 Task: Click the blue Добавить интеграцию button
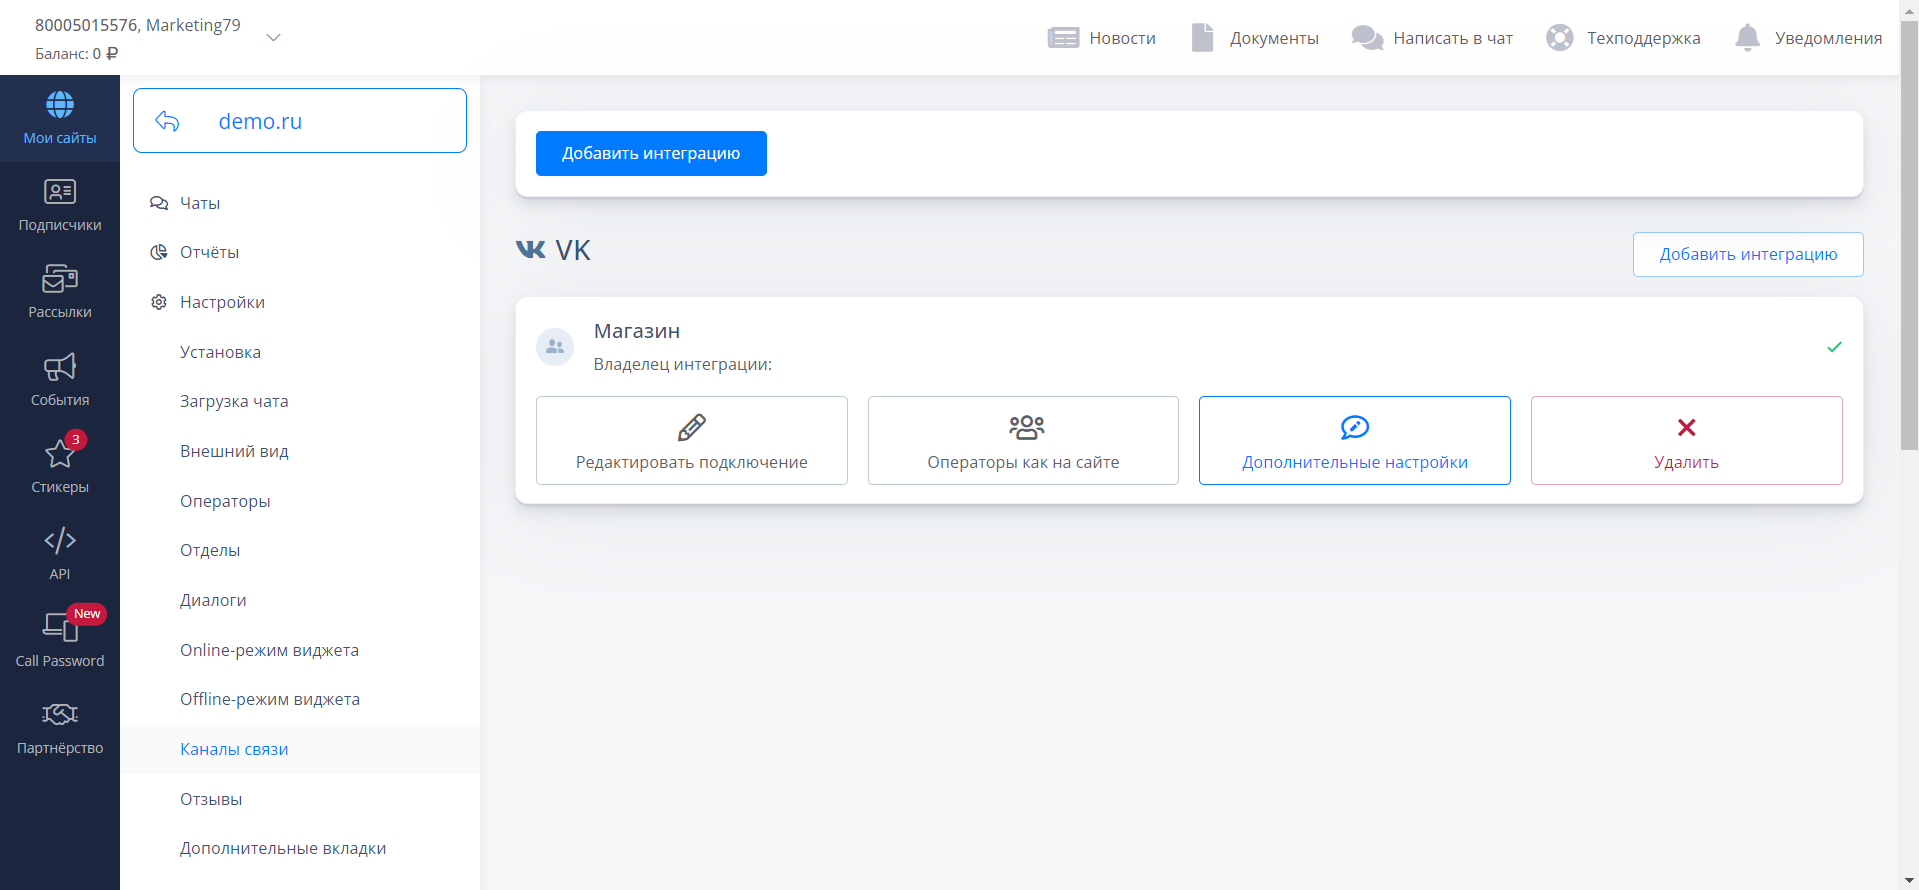click(x=651, y=153)
